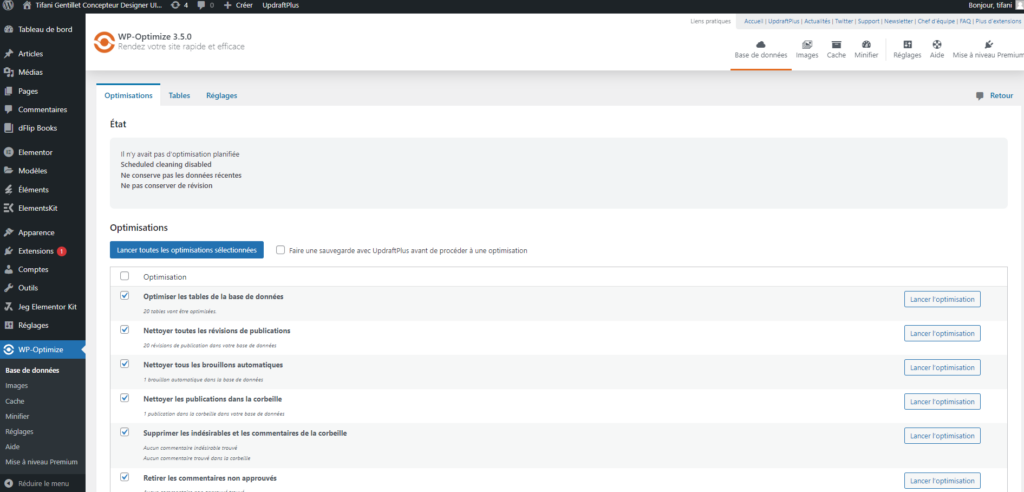Open the Minifier icon in top navigation
The height and width of the screenshot is (492, 1024).
click(866, 49)
